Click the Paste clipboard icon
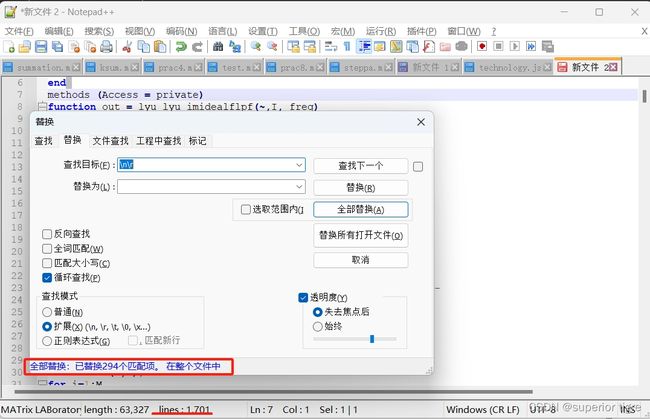The image size is (650, 419). coord(160,47)
